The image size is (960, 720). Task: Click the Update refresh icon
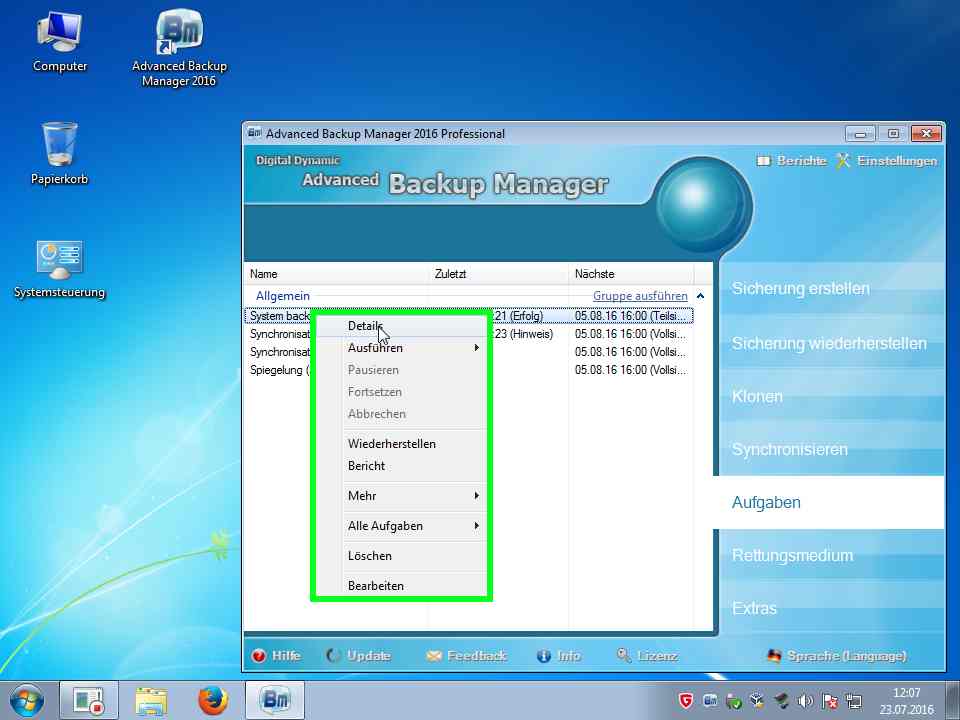pos(334,656)
